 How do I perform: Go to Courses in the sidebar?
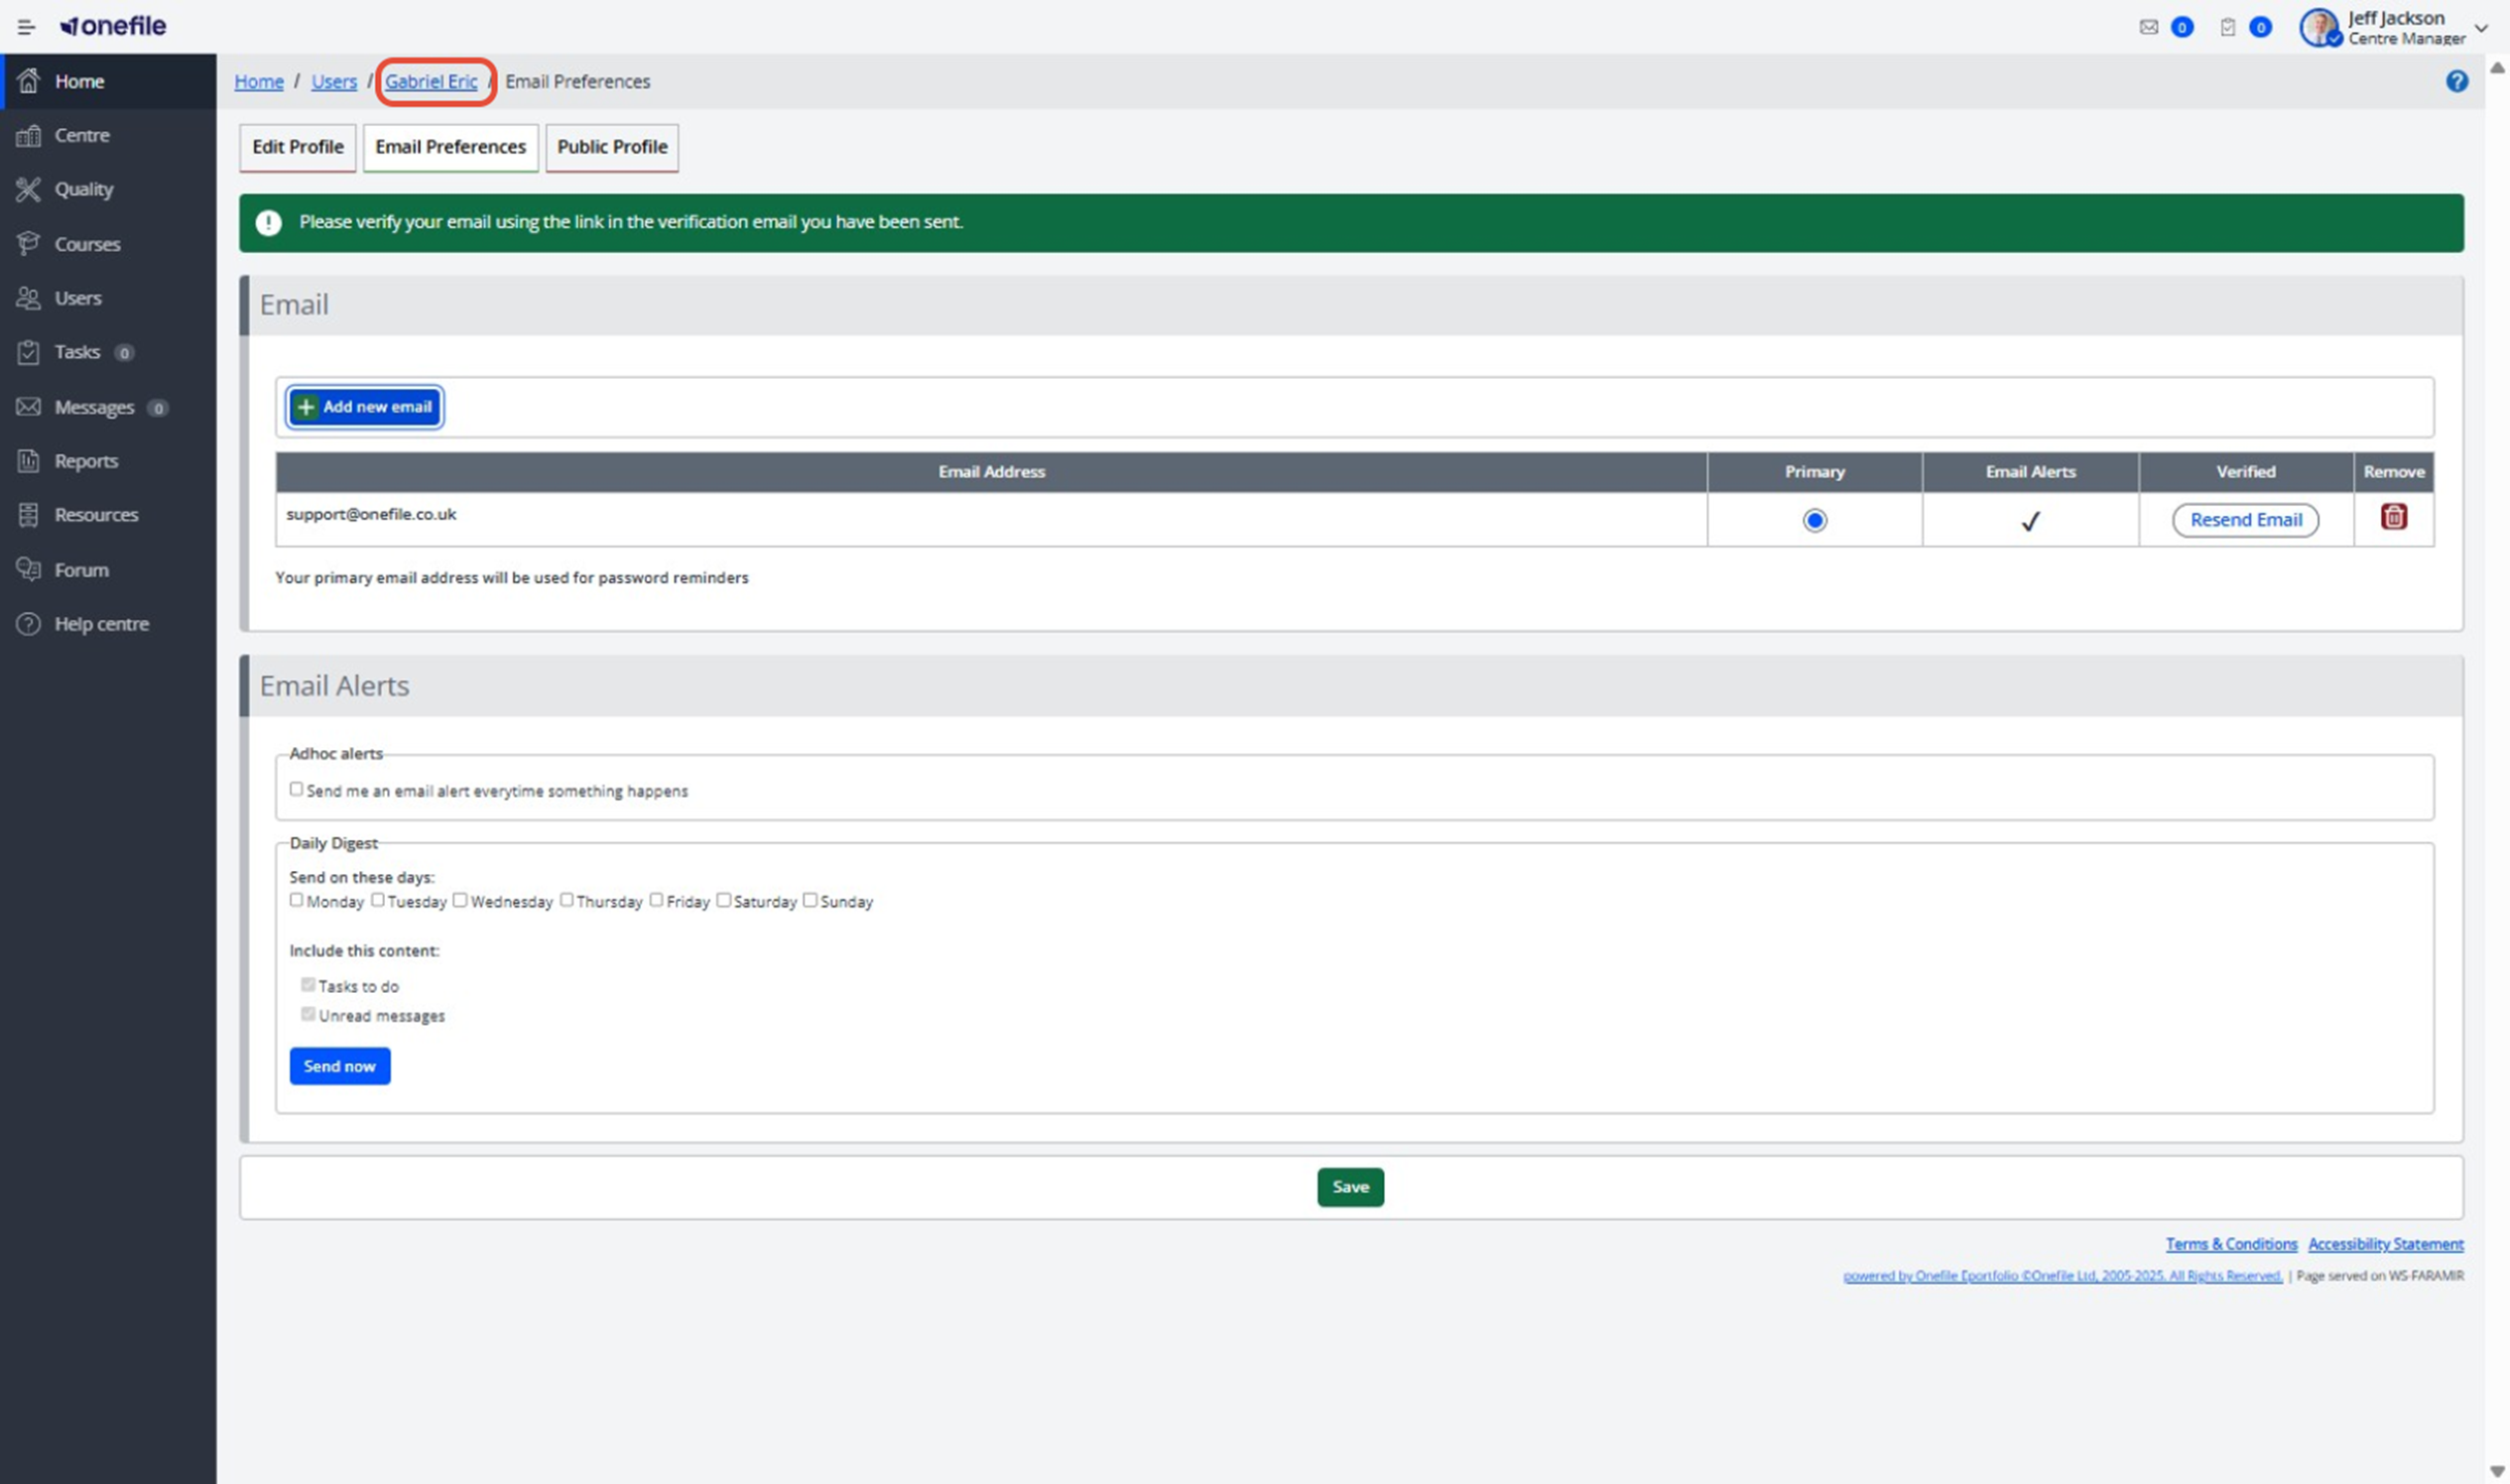coord(87,244)
